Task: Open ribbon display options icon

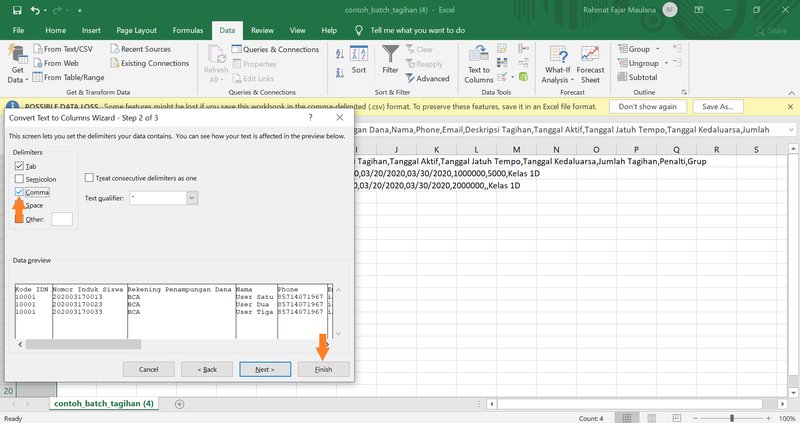Action: click(698, 10)
